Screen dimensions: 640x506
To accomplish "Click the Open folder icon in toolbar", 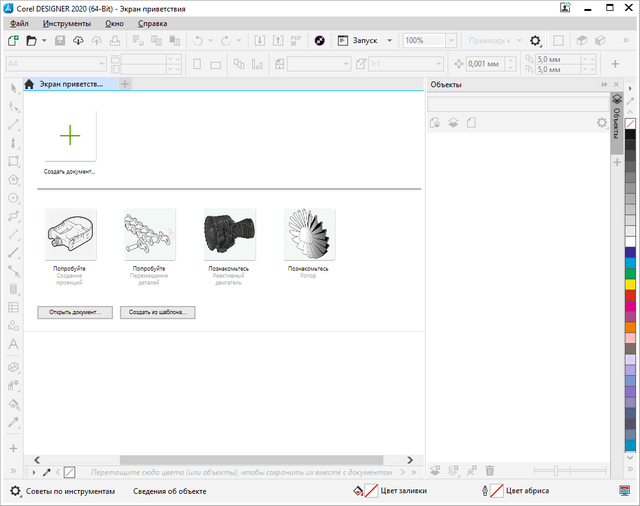I will pyautogui.click(x=31, y=41).
